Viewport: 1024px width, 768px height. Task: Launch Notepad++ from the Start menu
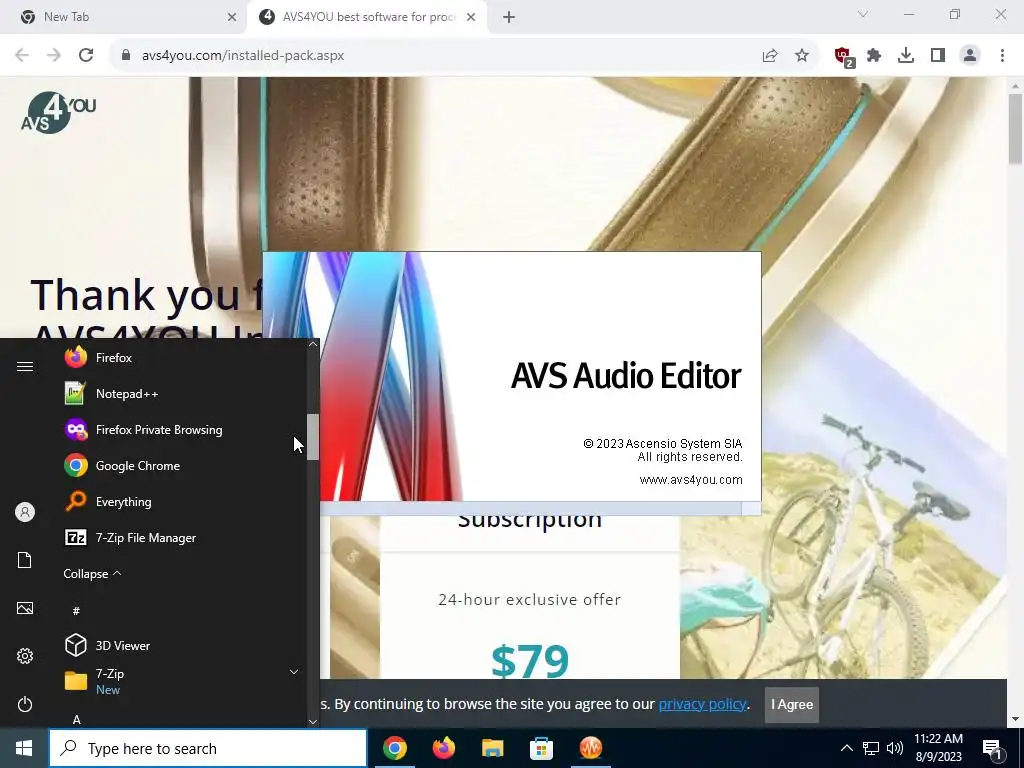[111, 394]
